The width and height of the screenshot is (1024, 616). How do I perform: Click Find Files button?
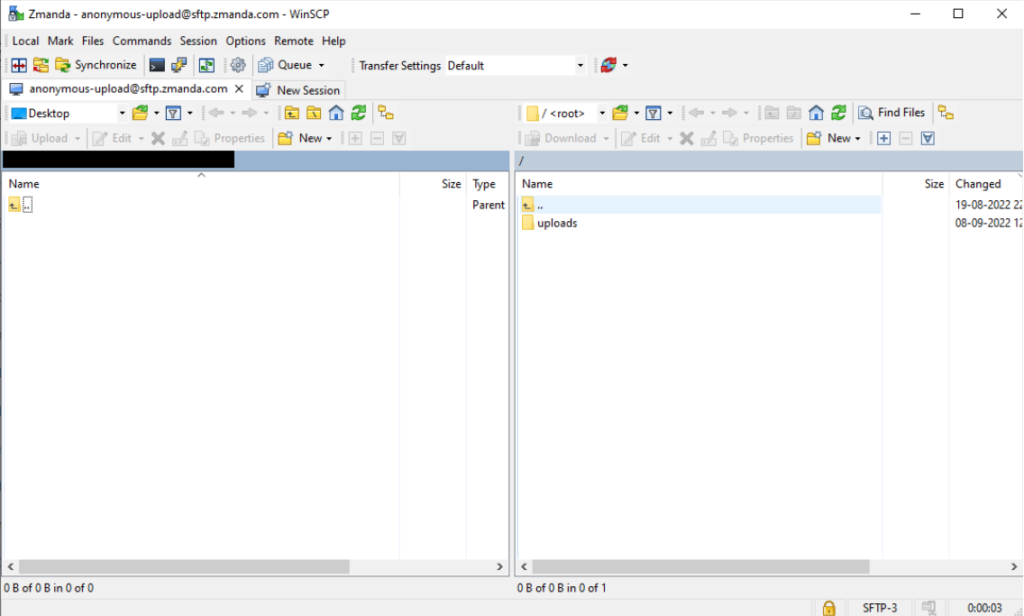pos(892,113)
